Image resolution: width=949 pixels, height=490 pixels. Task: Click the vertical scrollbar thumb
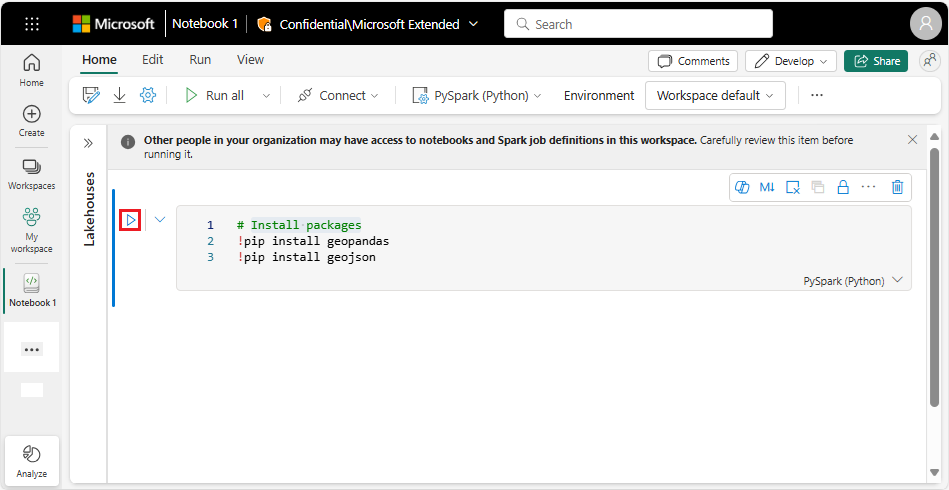point(934,276)
